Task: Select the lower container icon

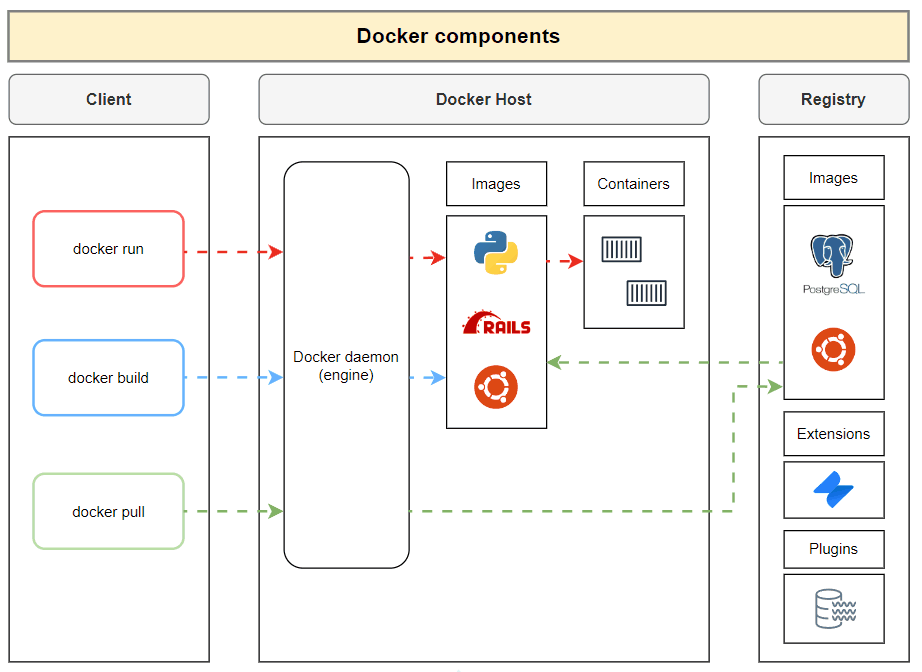Action: (646, 293)
